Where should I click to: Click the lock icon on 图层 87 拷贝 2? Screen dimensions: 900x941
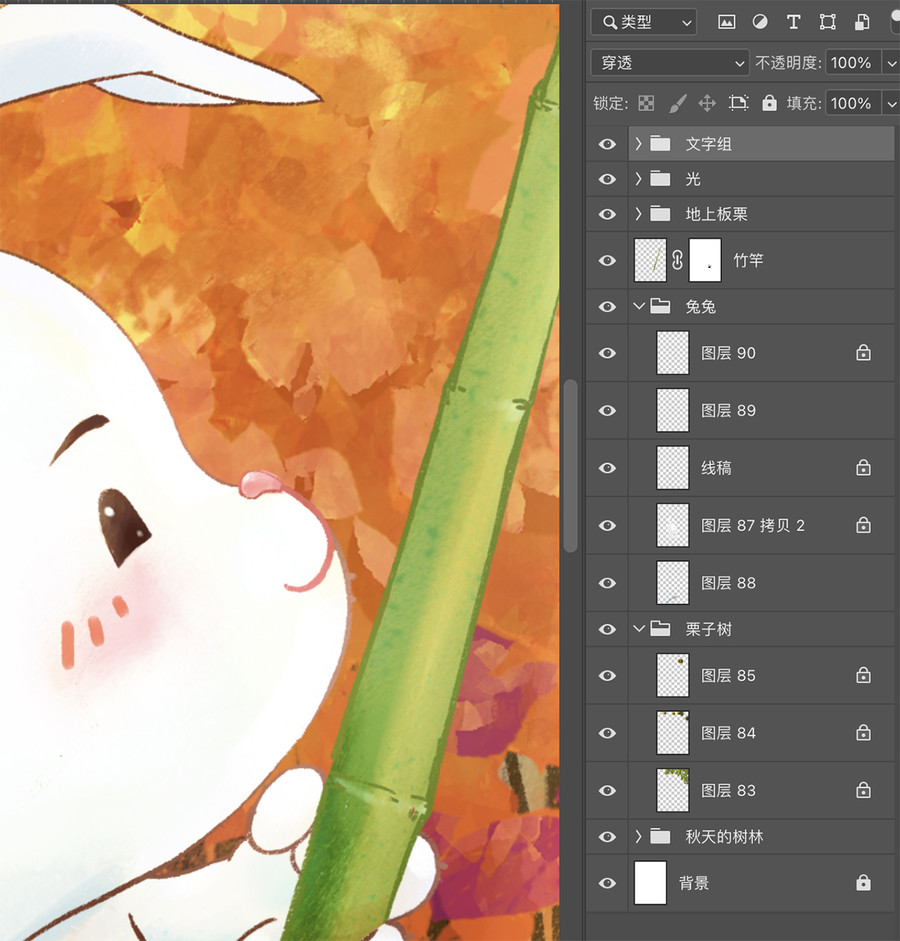point(863,525)
